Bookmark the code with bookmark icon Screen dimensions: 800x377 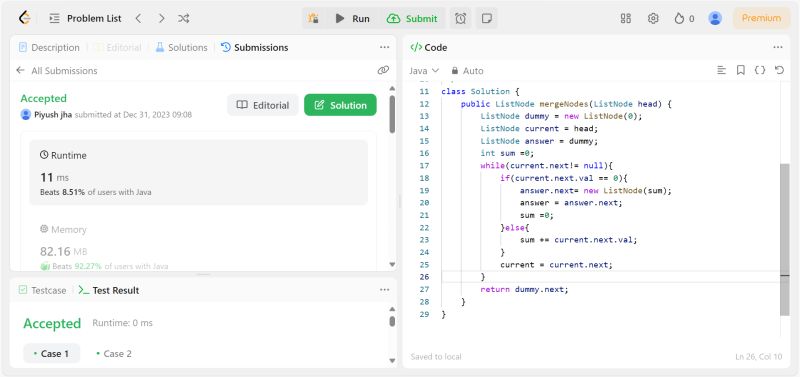point(741,70)
